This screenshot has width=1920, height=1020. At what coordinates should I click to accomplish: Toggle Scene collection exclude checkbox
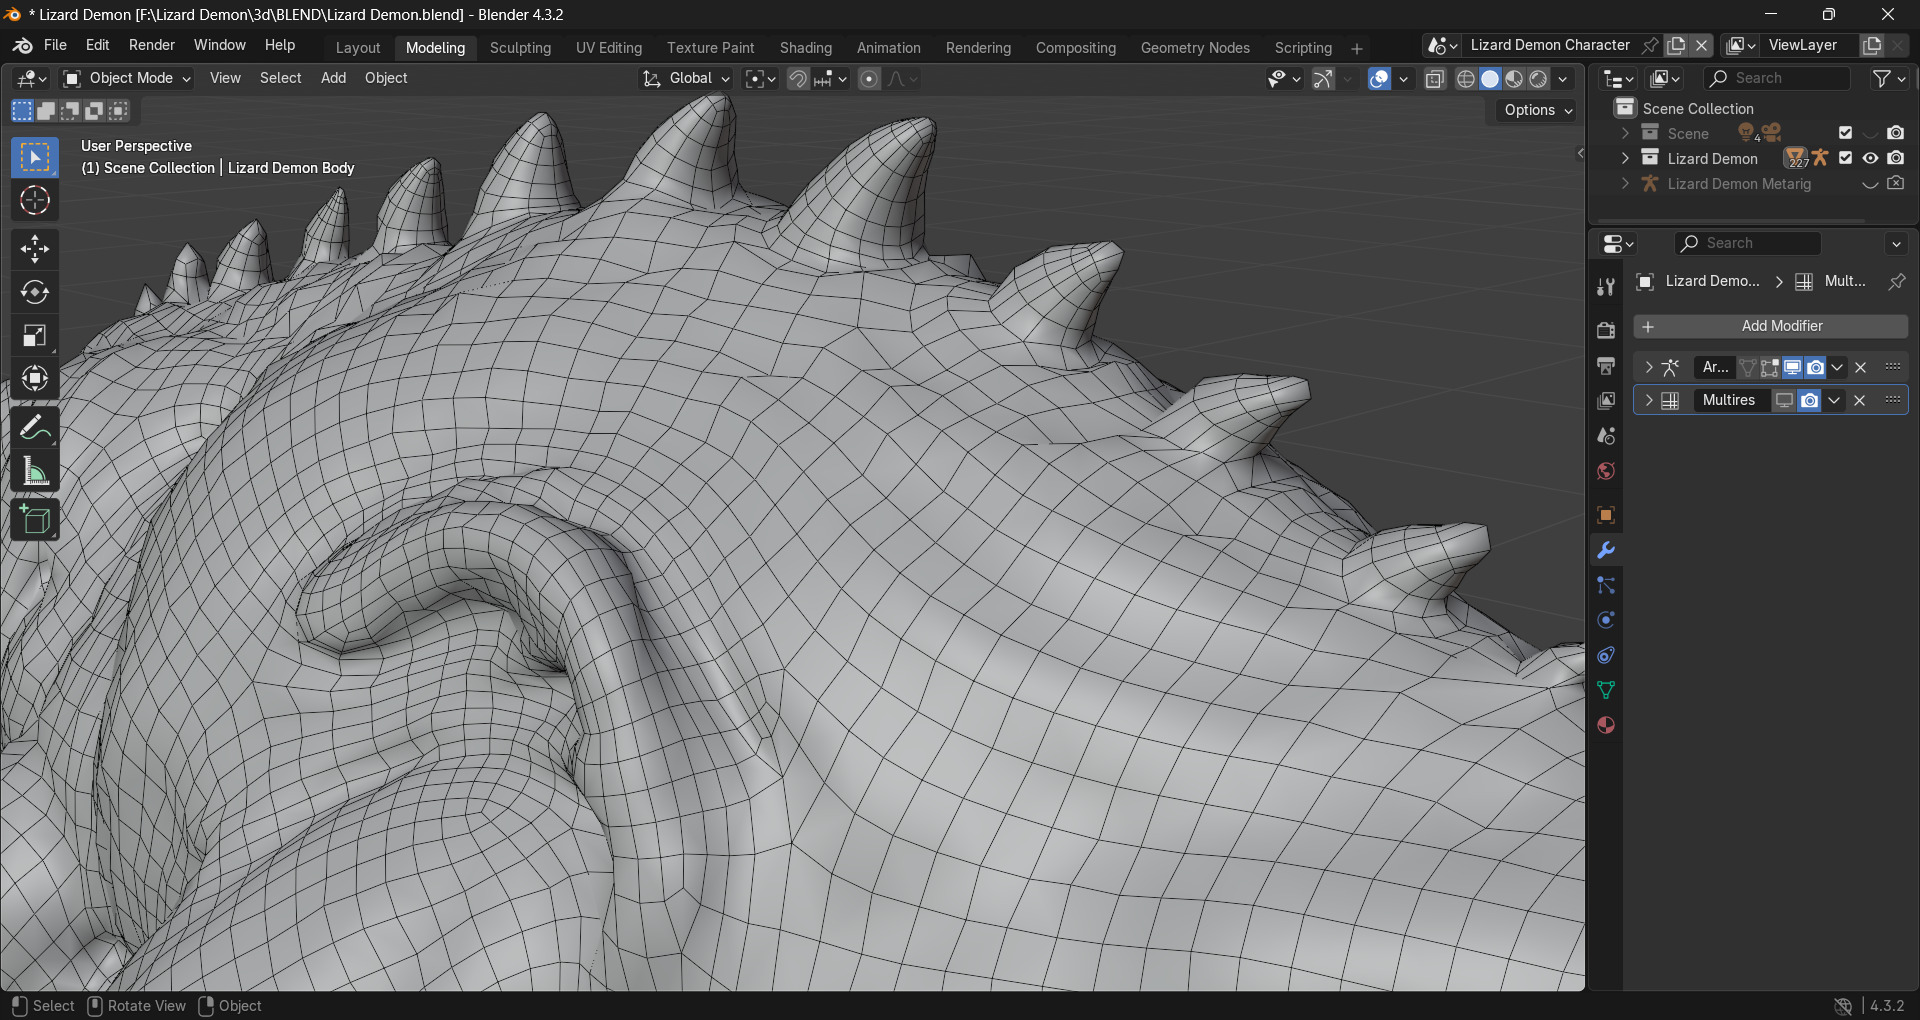1846,133
